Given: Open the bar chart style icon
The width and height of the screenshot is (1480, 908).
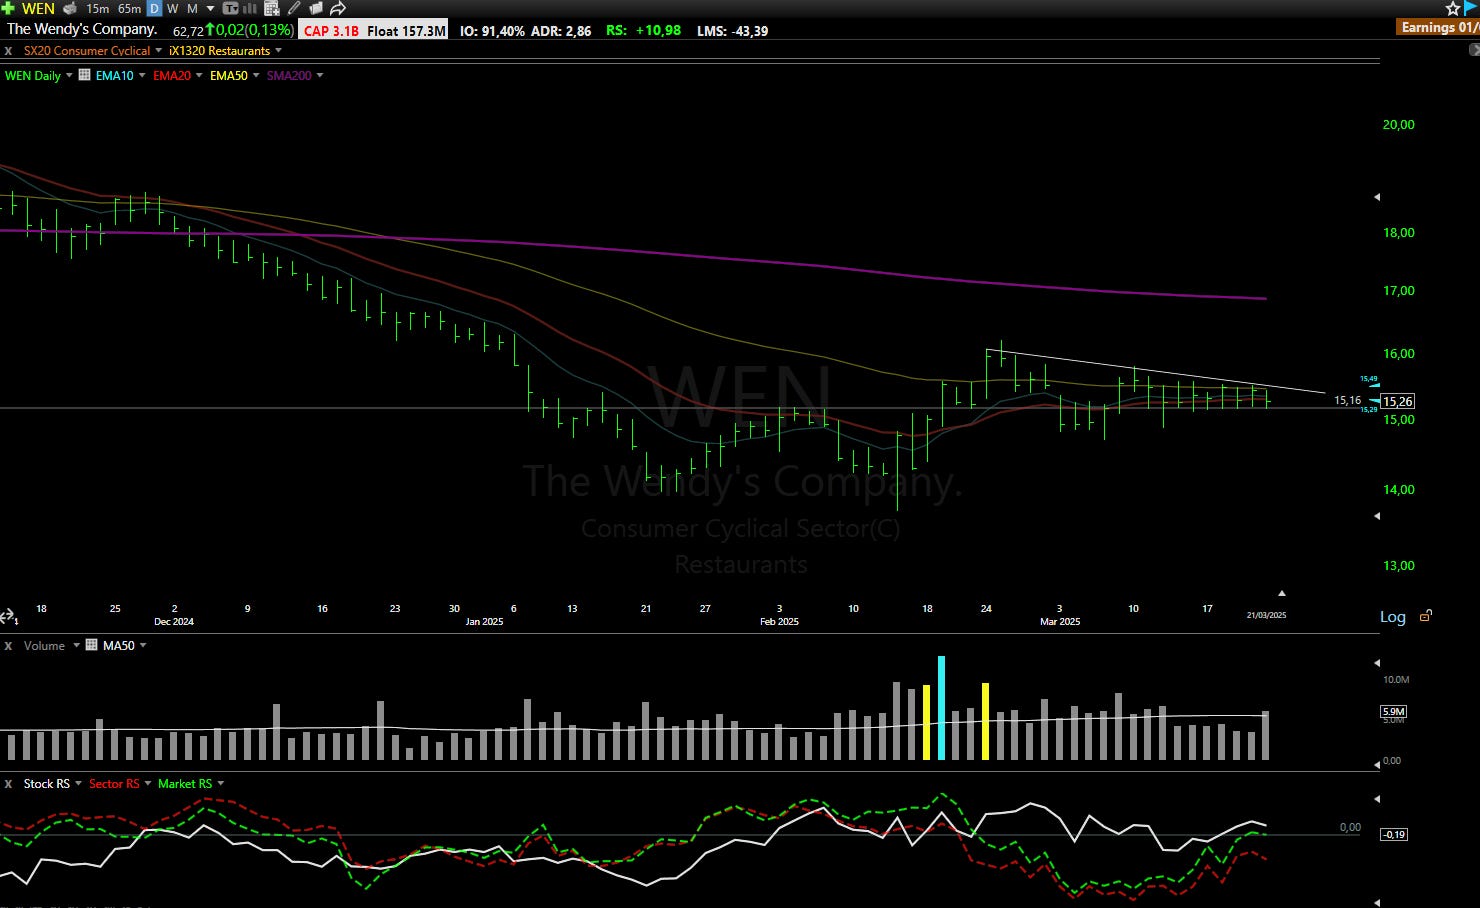Looking at the screenshot, I should coord(249,8).
